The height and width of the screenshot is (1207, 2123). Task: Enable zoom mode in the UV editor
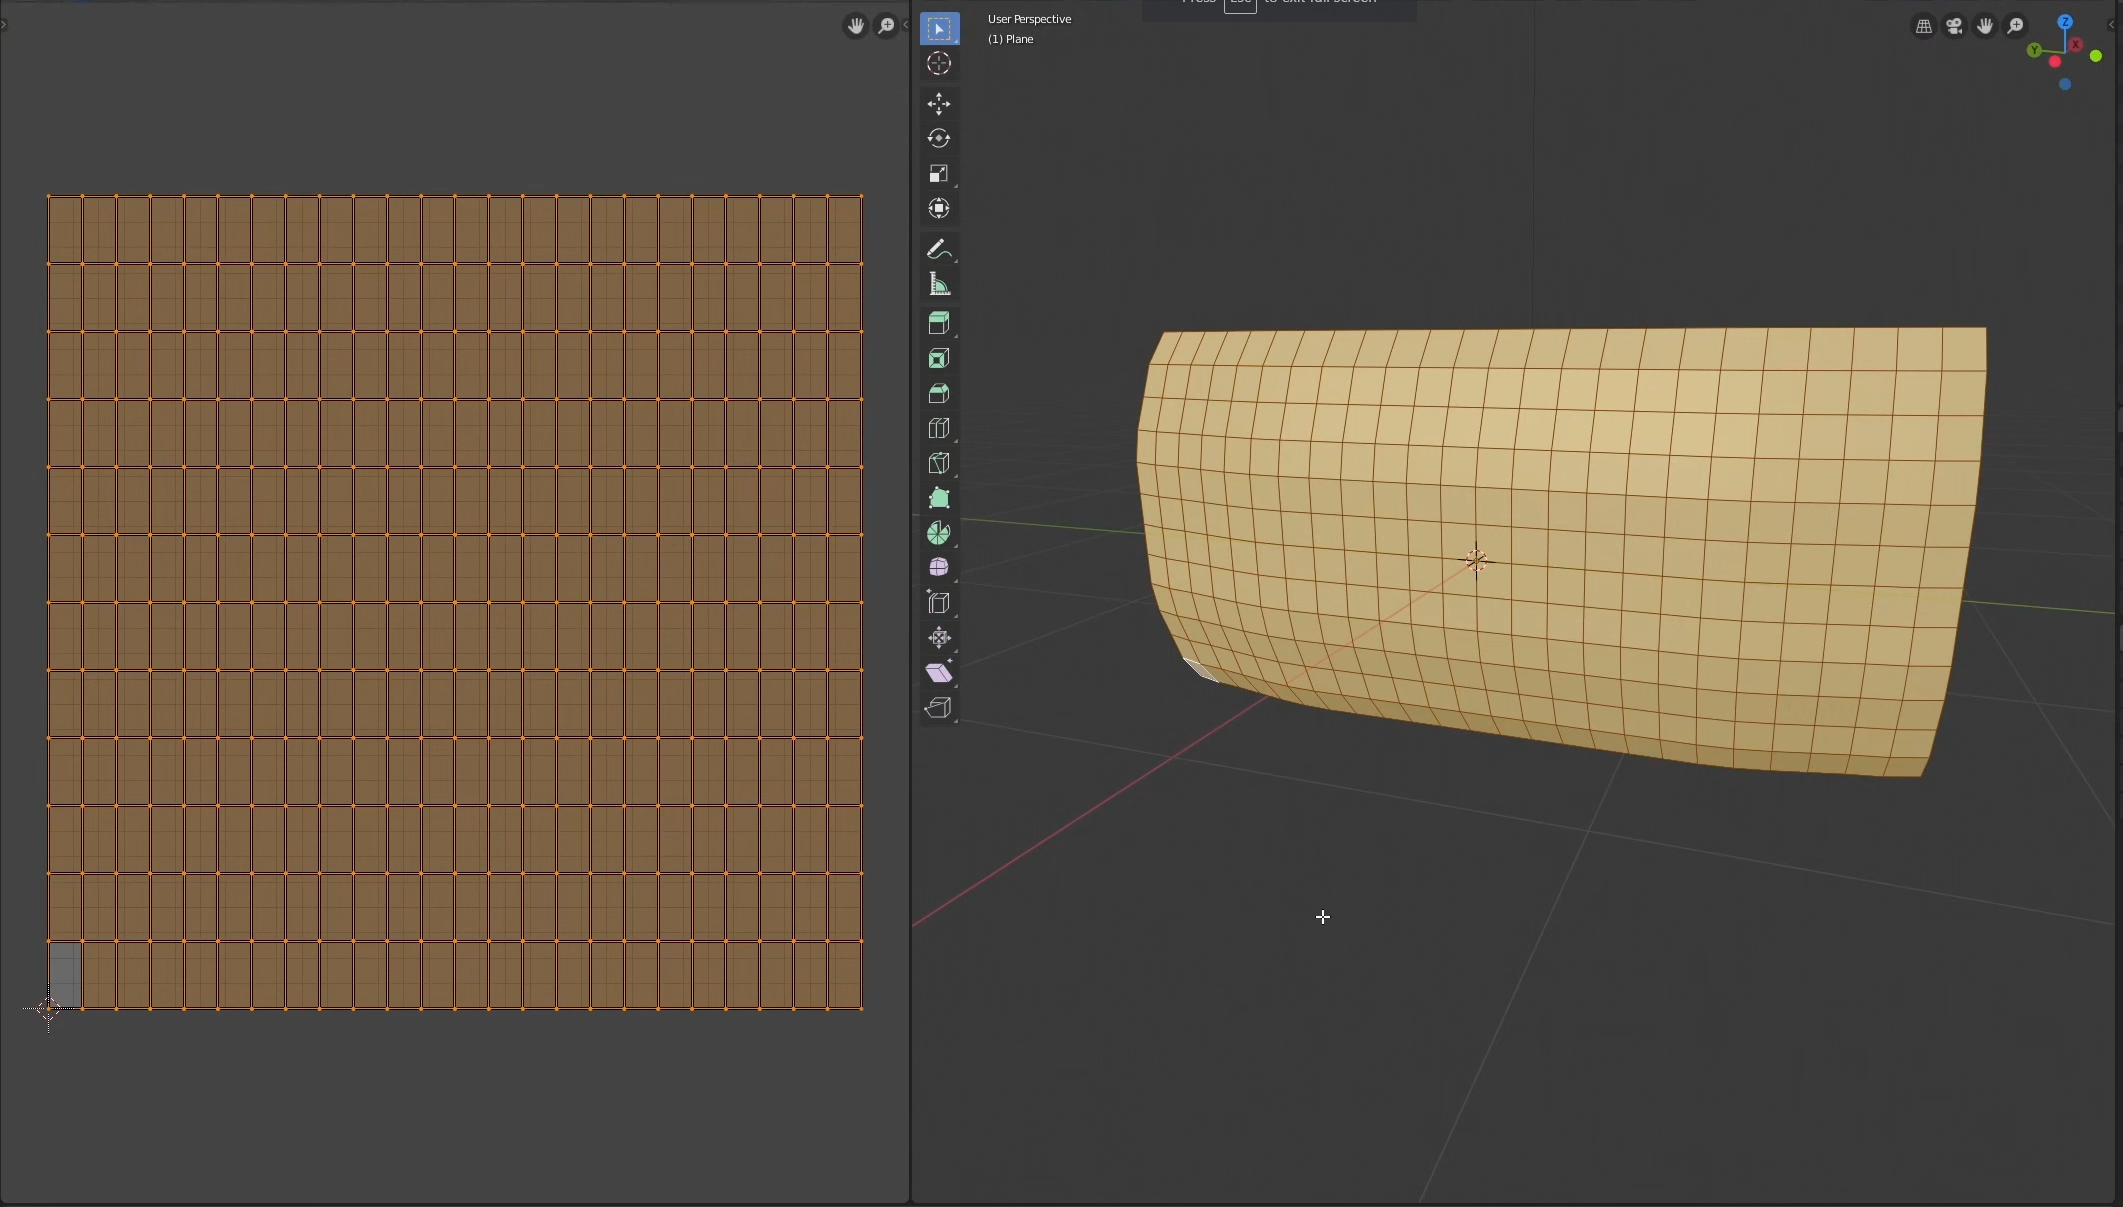click(886, 26)
